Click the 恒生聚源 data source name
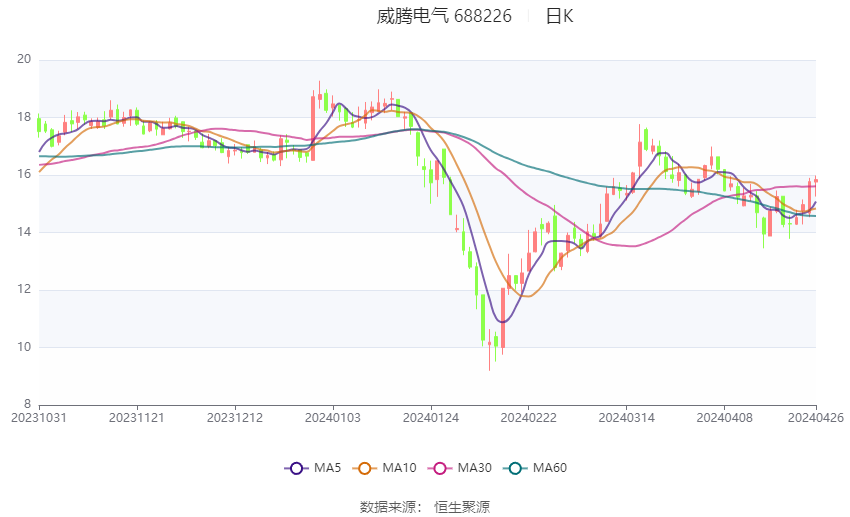The width and height of the screenshot is (850, 517). point(462,507)
